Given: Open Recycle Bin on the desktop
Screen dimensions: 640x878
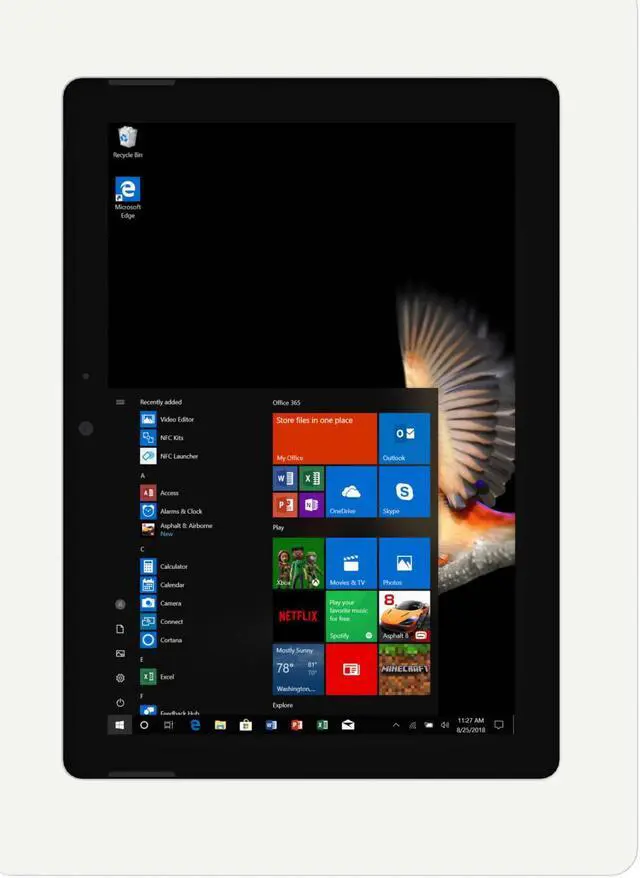Looking at the screenshot, I should click(127, 142).
